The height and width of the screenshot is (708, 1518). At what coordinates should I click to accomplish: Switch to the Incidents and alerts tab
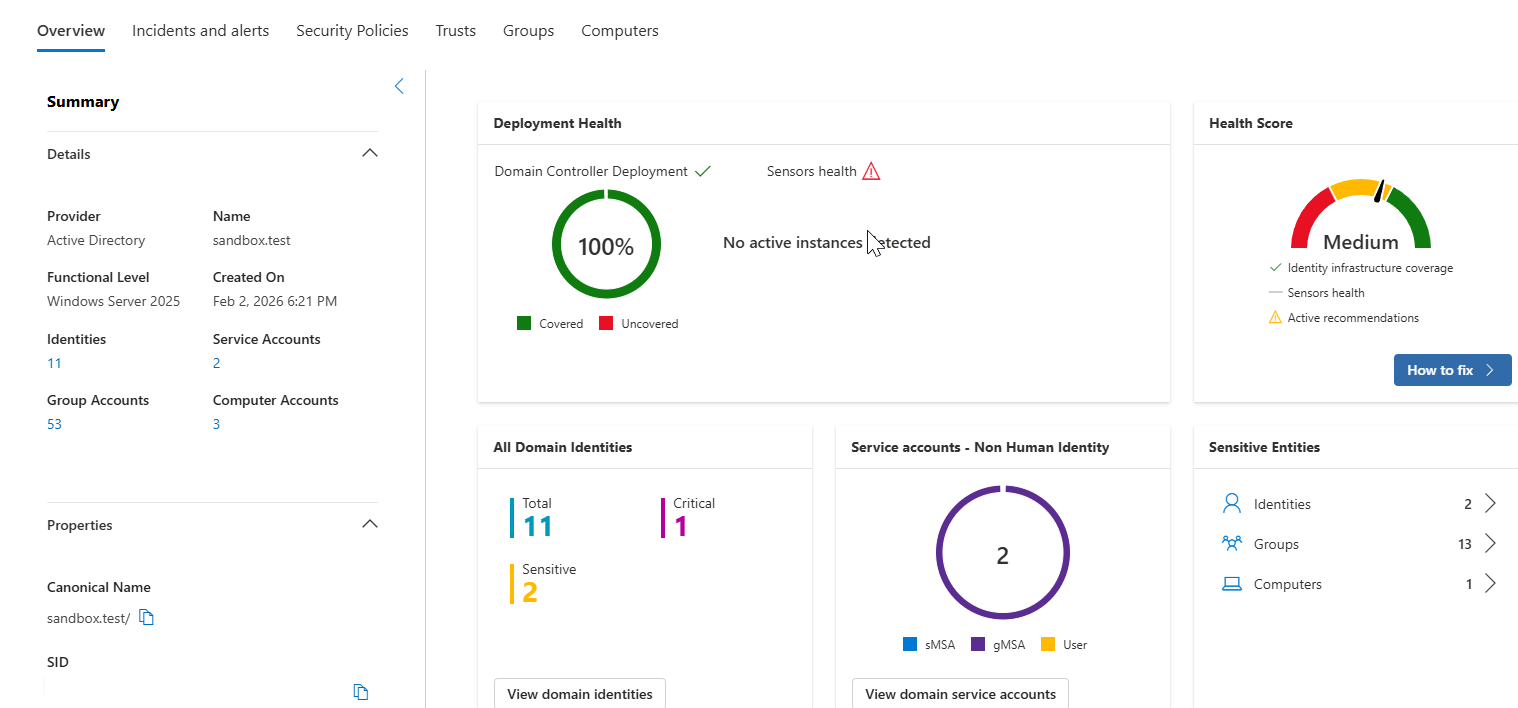pyautogui.click(x=200, y=30)
